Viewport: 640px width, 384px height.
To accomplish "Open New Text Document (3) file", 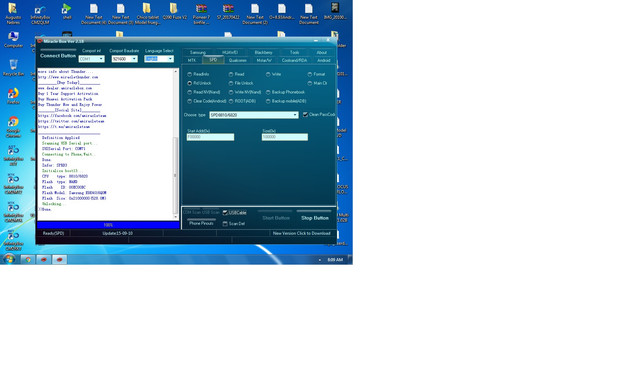I will [x=120, y=13].
